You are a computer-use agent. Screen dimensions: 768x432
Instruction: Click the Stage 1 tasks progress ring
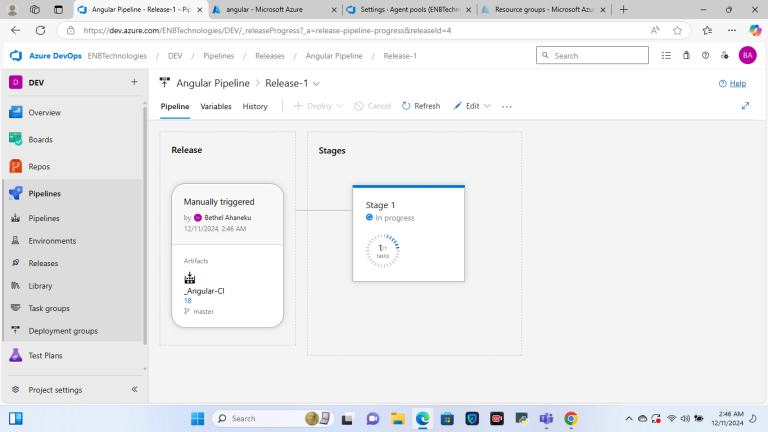point(383,250)
